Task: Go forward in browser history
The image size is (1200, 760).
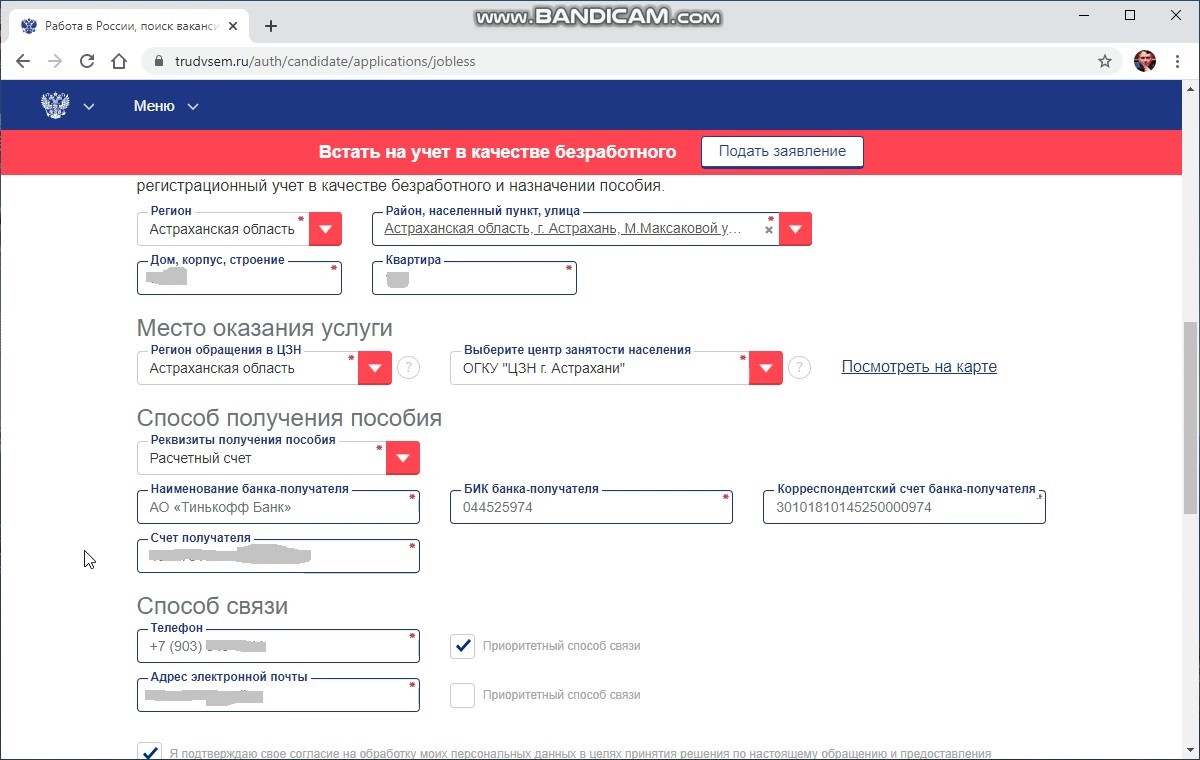Action: [55, 61]
